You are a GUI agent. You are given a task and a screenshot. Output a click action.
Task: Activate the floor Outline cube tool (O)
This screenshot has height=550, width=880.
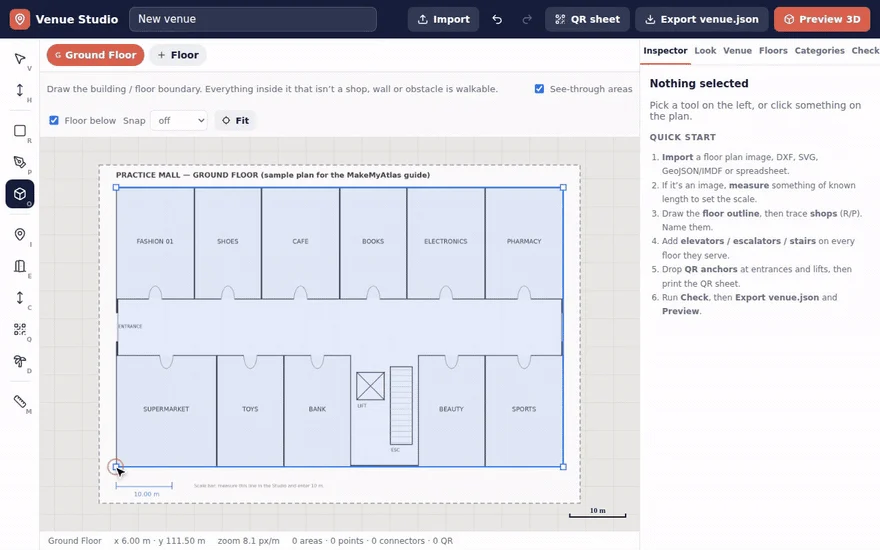(x=20, y=194)
